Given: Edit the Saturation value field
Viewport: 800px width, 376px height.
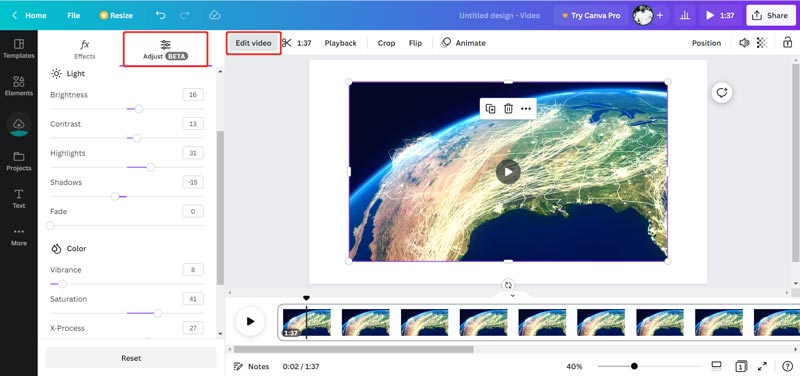Looking at the screenshot, I should click(x=193, y=299).
